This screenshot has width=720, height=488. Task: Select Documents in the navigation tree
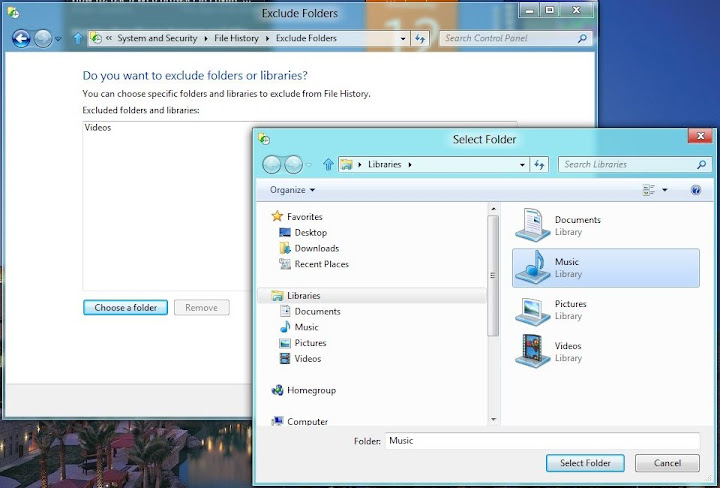tap(310, 311)
